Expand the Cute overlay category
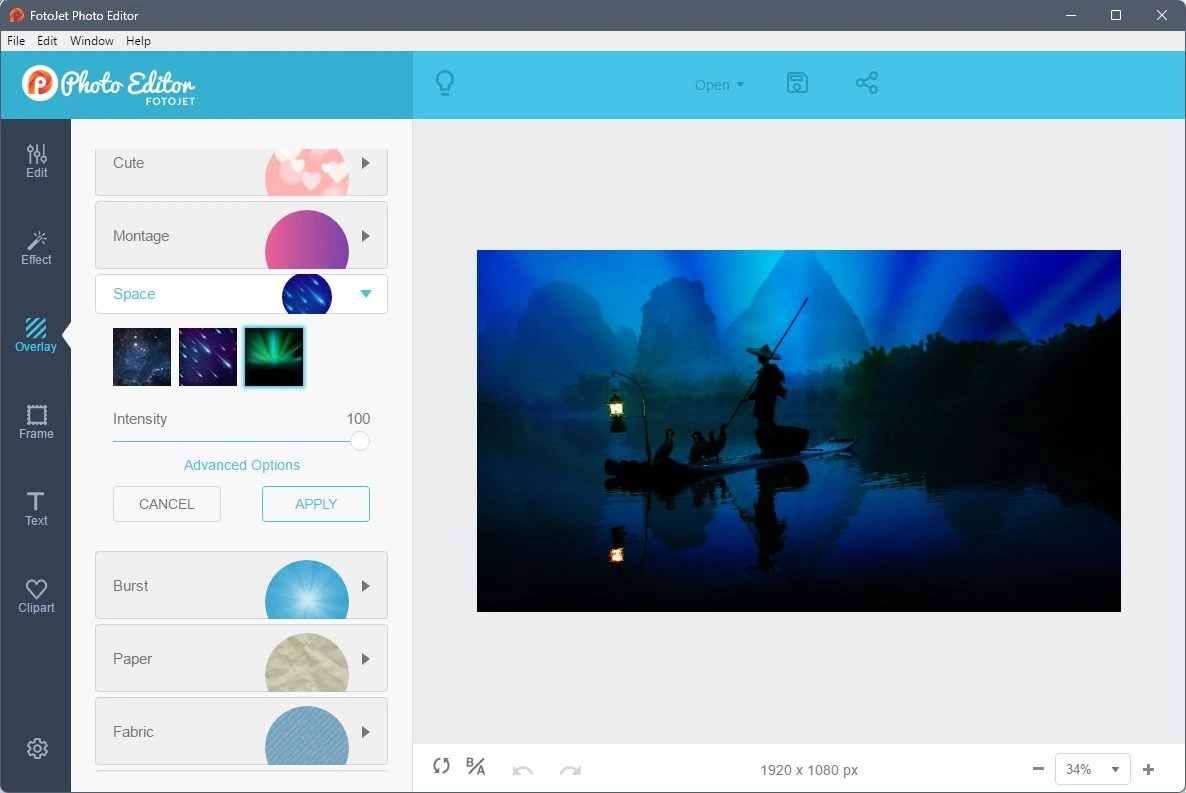The width and height of the screenshot is (1186, 793). pyautogui.click(x=241, y=172)
